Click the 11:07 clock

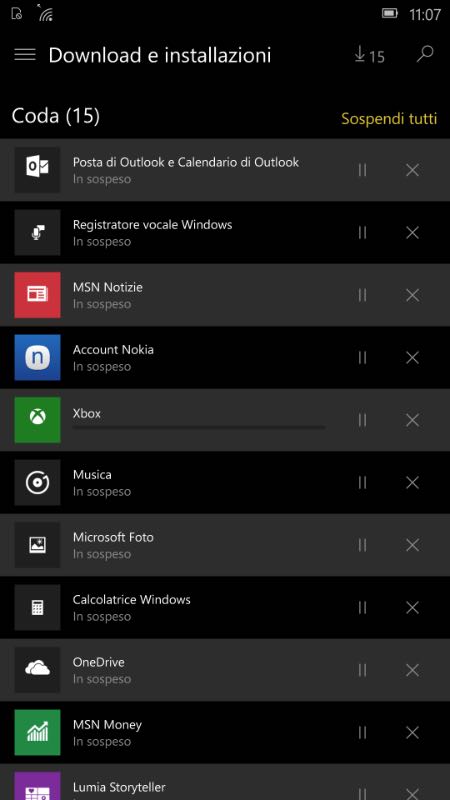click(x=424, y=14)
